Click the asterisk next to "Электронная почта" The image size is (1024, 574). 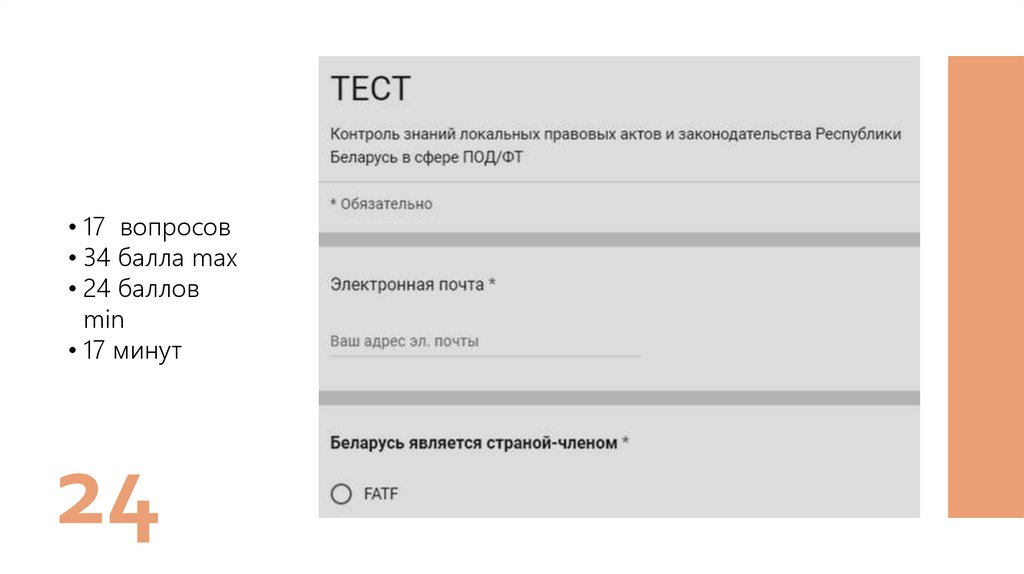[493, 285]
